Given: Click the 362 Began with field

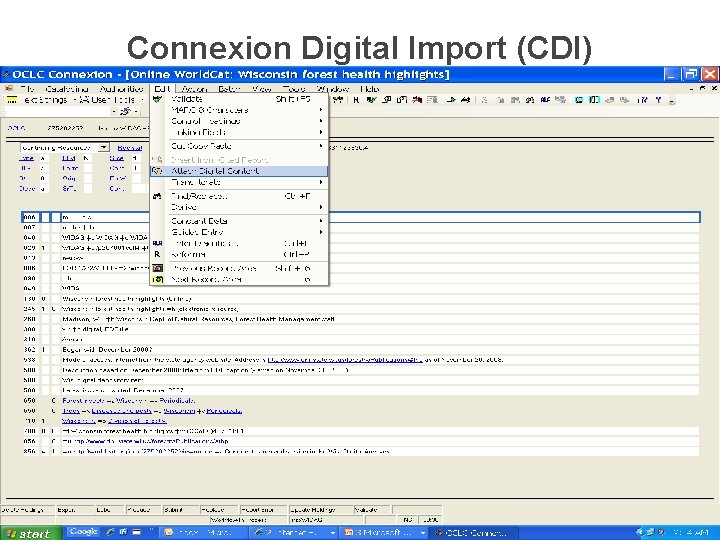Looking at the screenshot, I should tap(380, 349).
